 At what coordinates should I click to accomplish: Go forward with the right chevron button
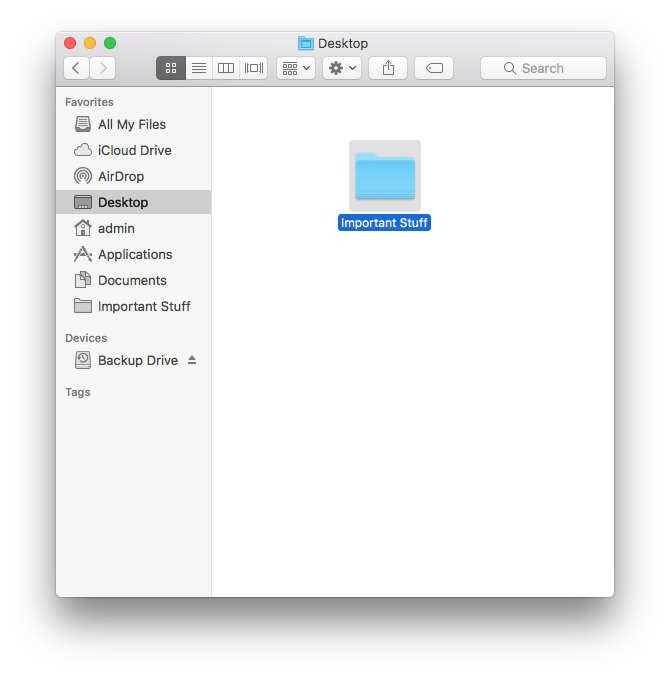click(x=103, y=68)
